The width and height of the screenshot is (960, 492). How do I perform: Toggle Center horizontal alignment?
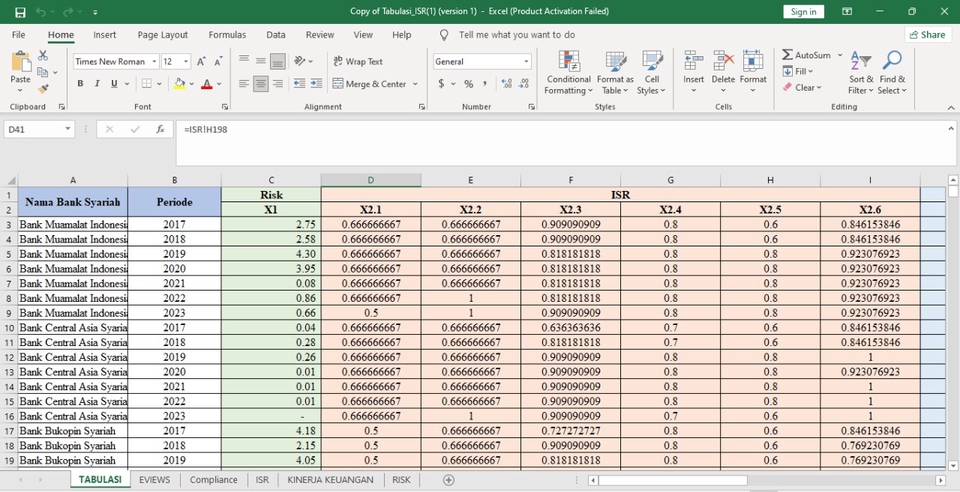click(x=261, y=84)
